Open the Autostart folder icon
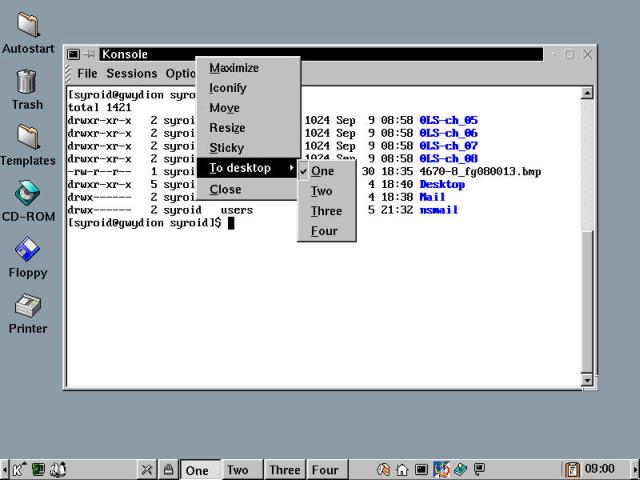Image resolution: width=640 pixels, height=480 pixels. coord(27,26)
